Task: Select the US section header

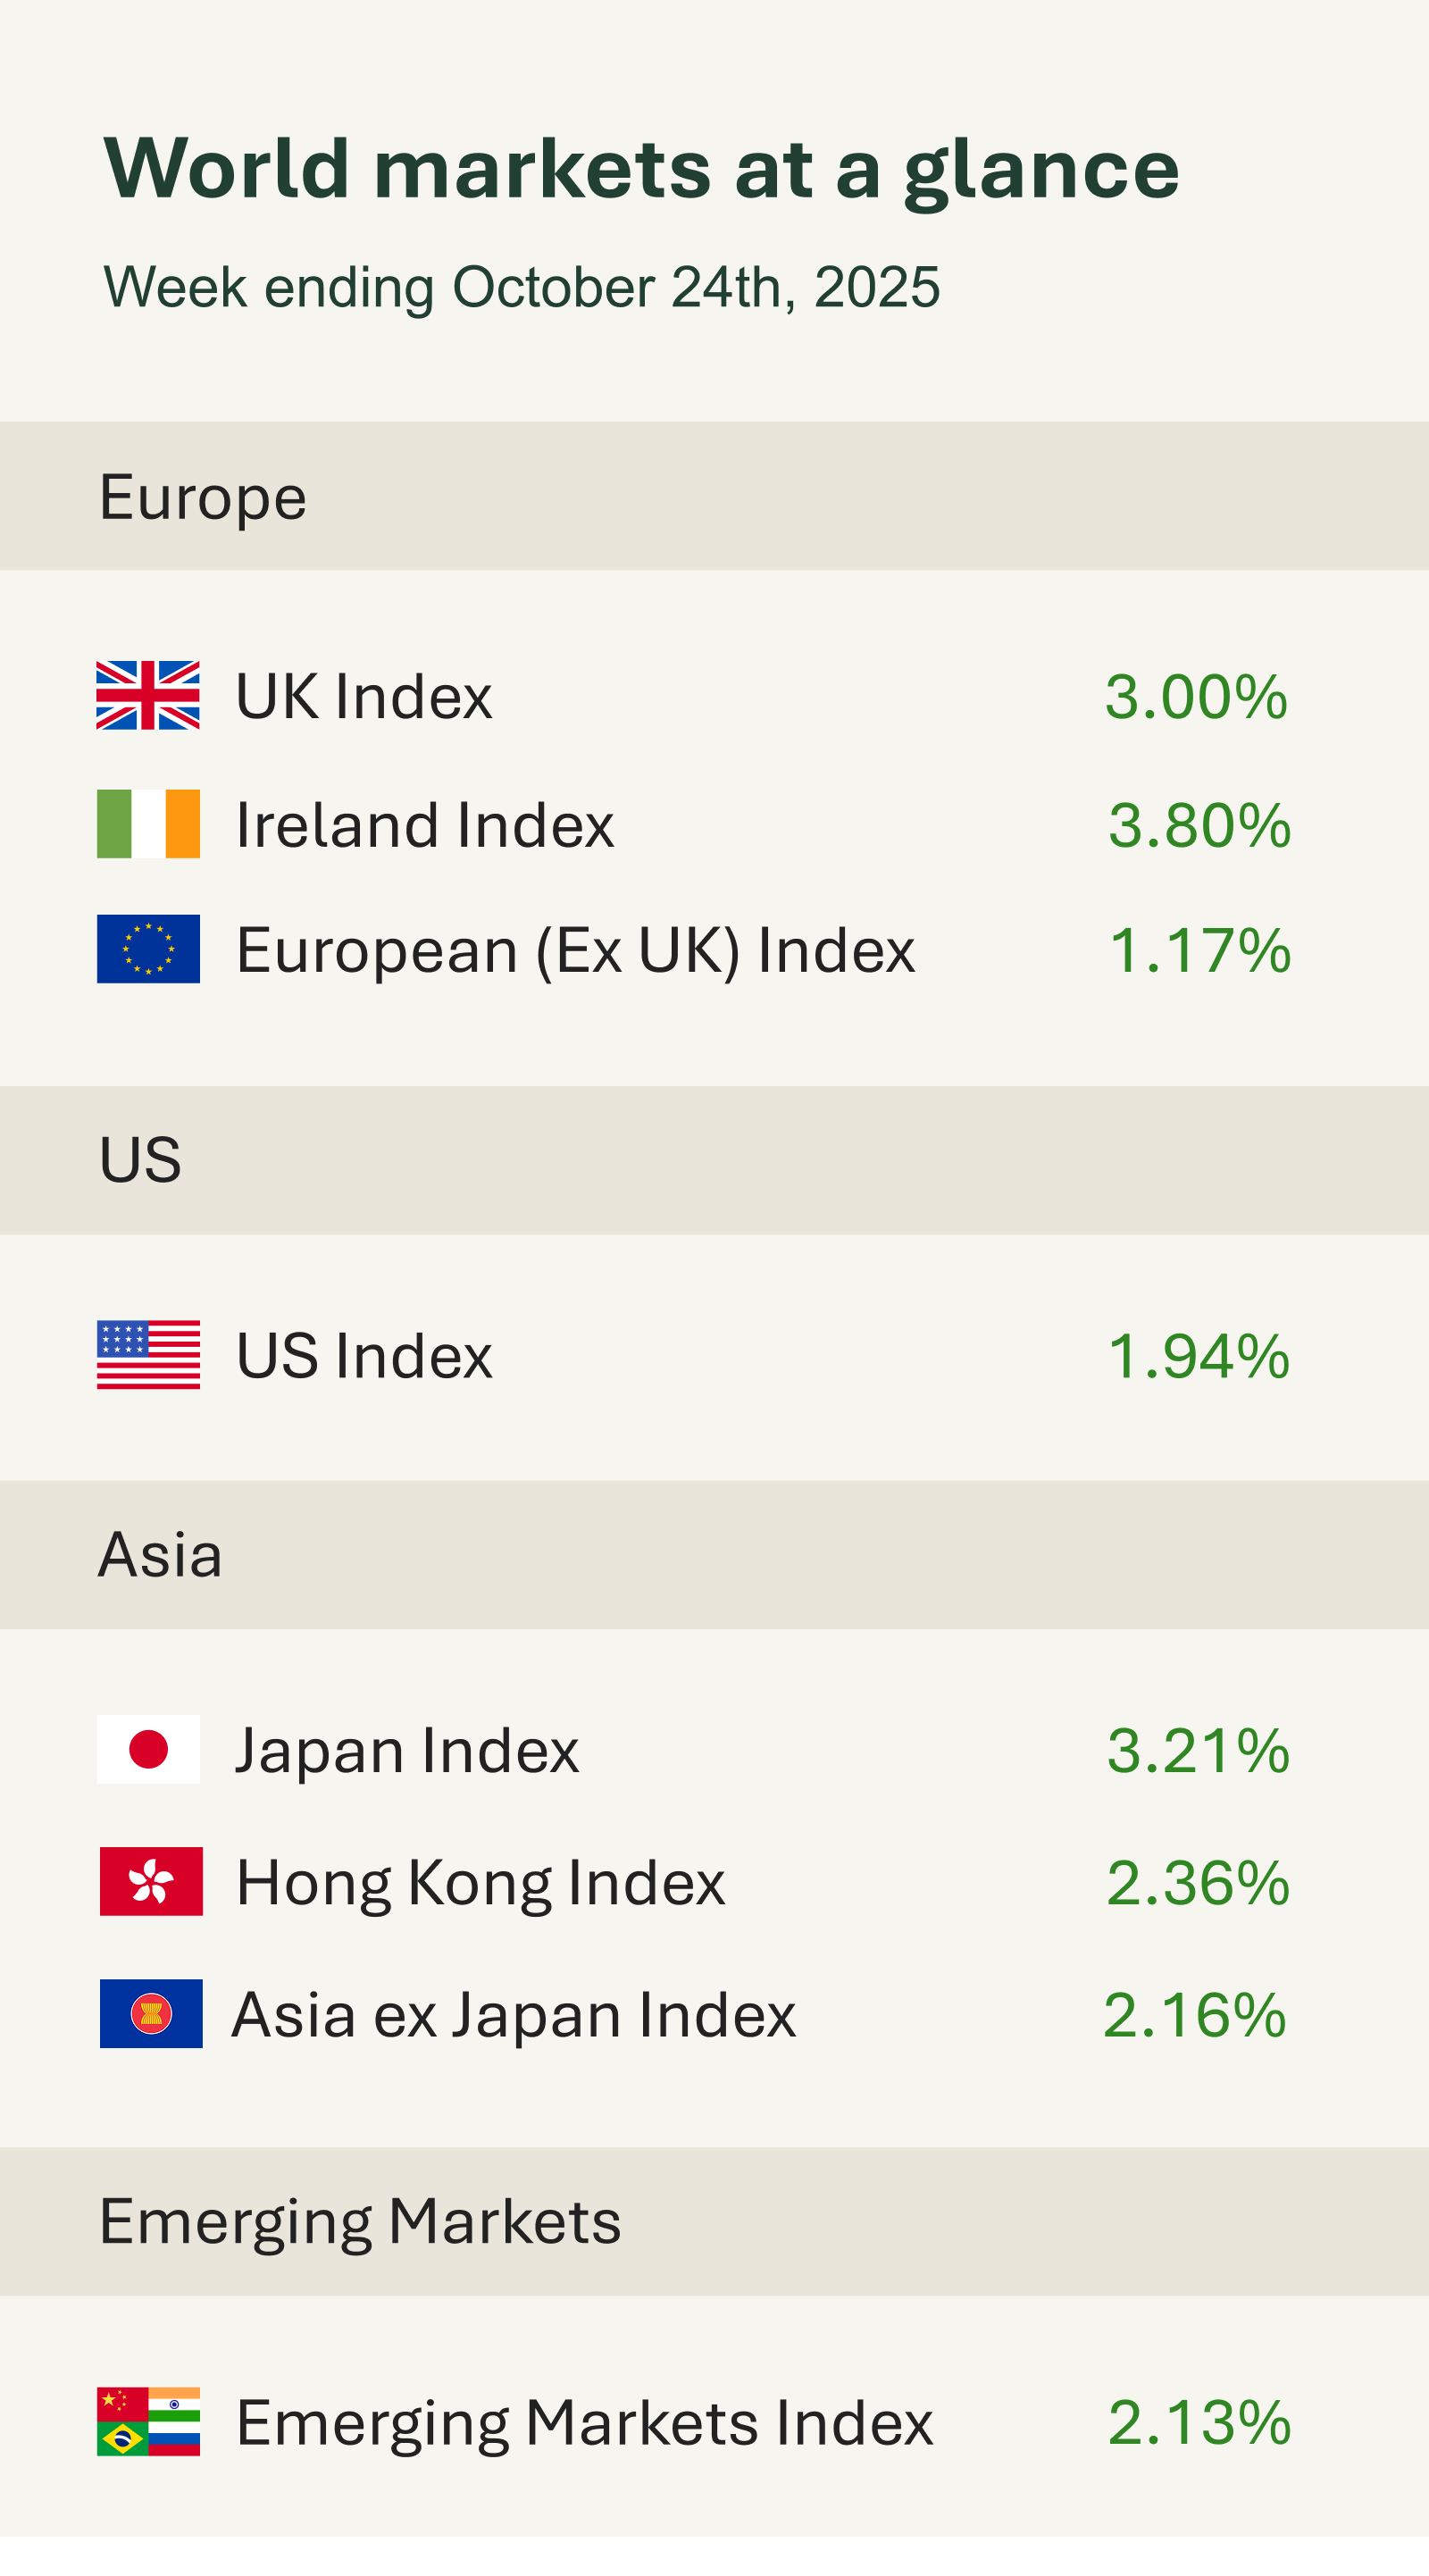Action: tap(140, 1160)
